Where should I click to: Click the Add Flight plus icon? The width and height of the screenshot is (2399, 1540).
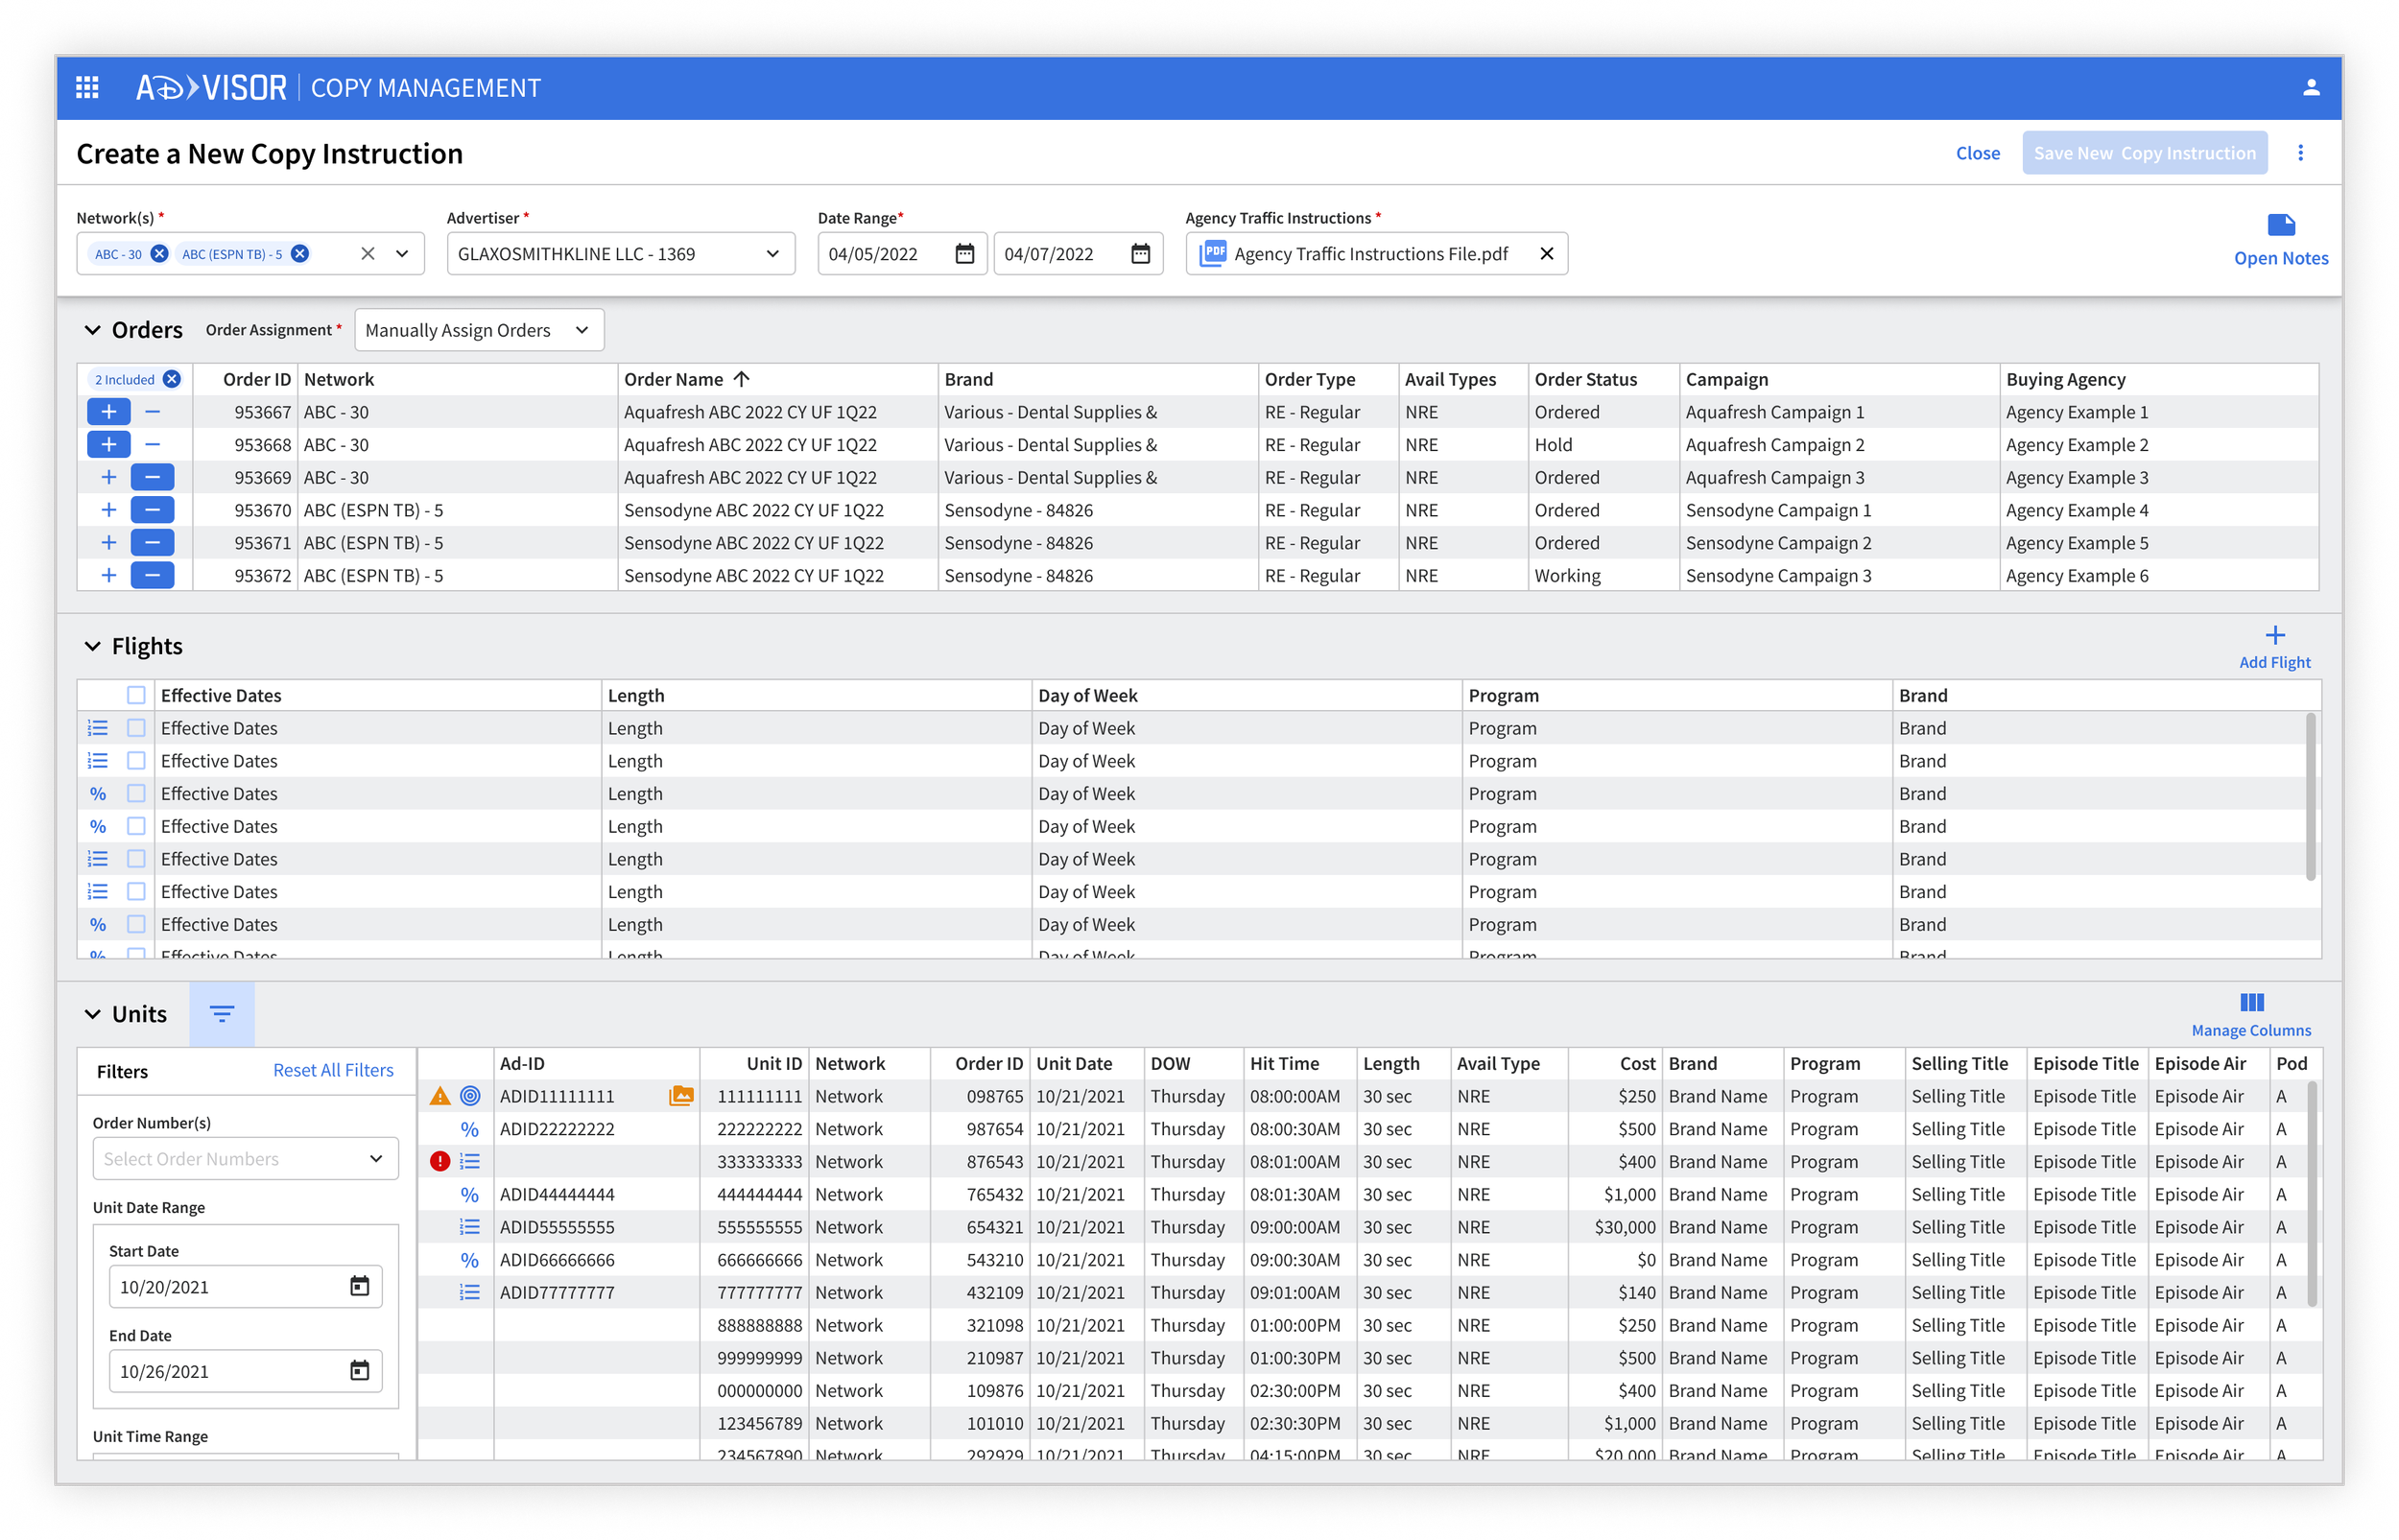[2275, 634]
